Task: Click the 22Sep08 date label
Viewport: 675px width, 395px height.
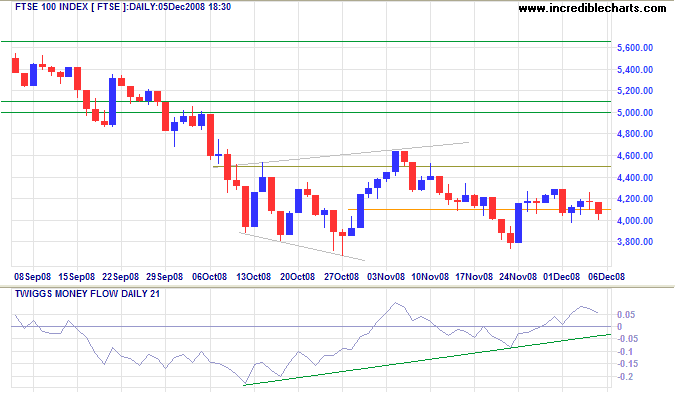Action: [x=120, y=277]
